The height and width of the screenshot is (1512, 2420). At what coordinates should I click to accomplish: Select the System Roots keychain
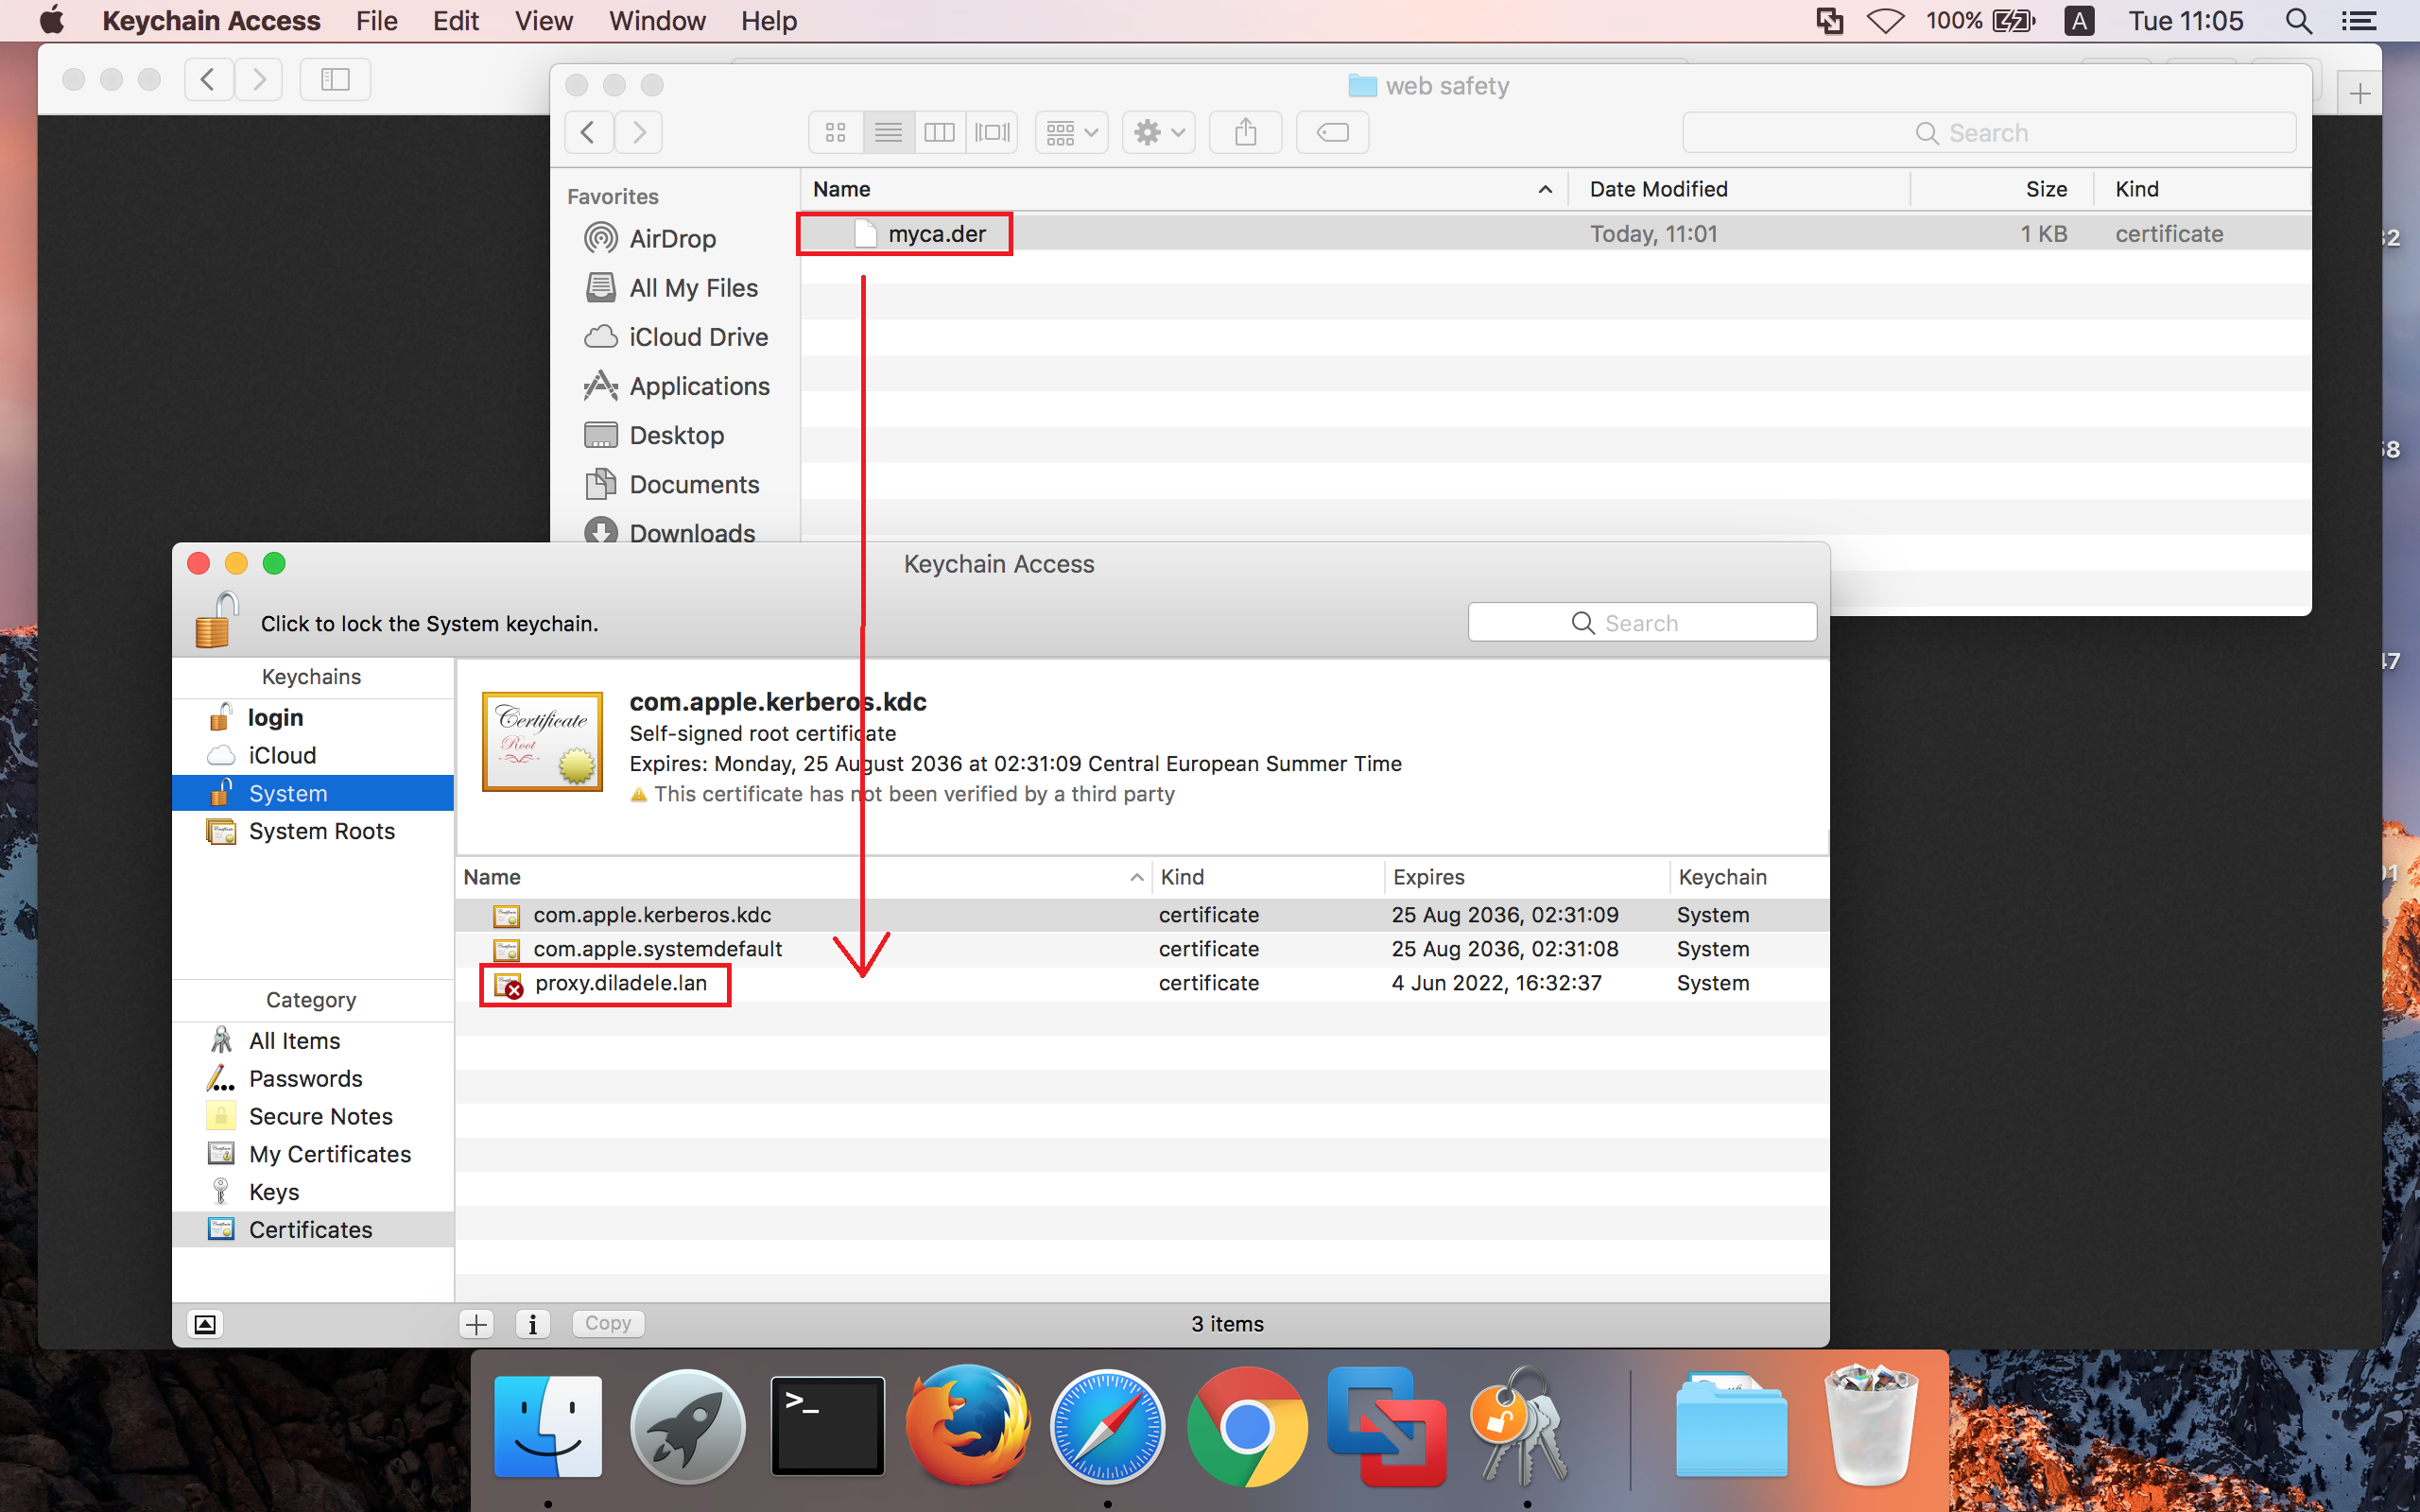coord(313,831)
